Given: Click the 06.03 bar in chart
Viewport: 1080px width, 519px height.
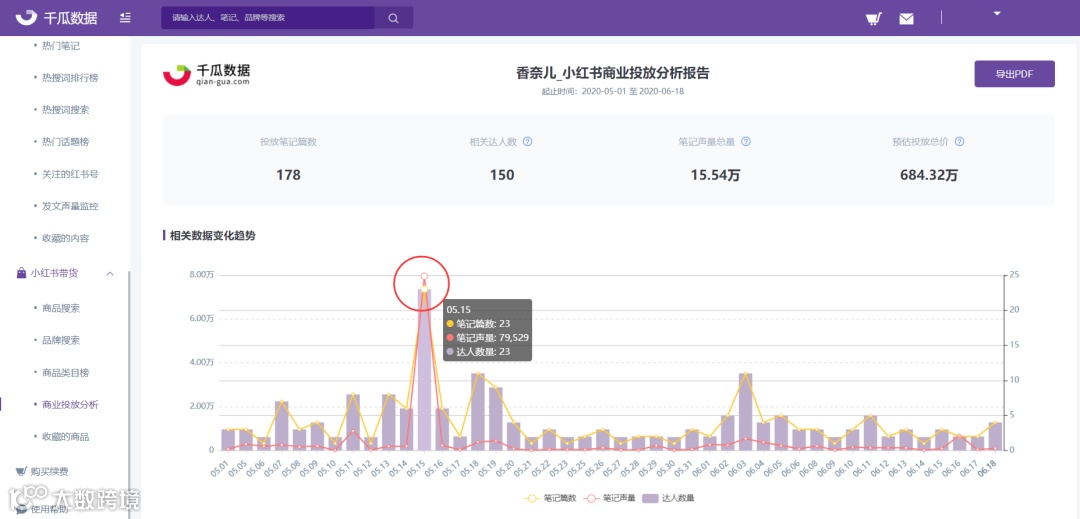Looking at the screenshot, I should pos(745,411).
